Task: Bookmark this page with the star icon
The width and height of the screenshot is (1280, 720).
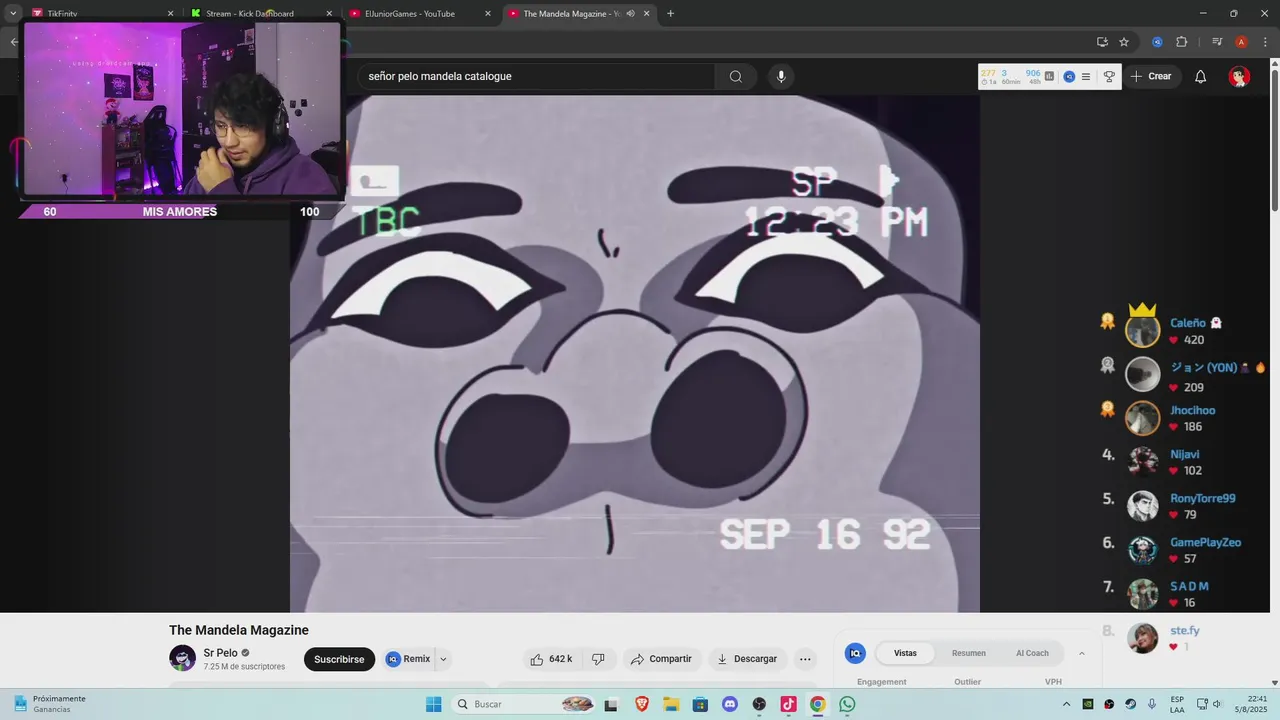Action: [x=1124, y=42]
